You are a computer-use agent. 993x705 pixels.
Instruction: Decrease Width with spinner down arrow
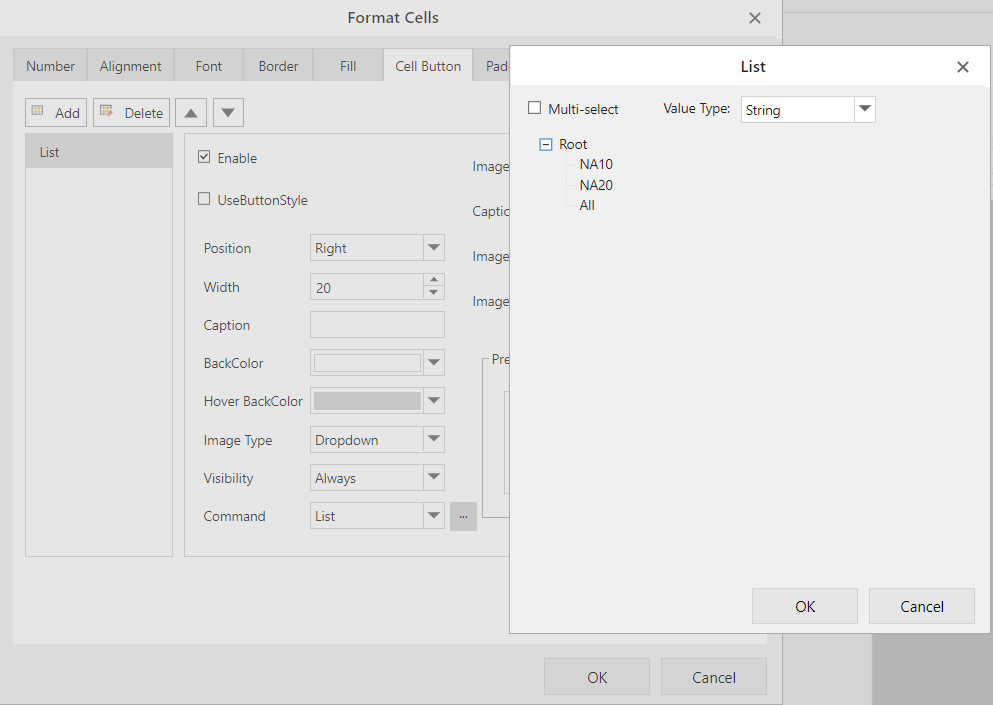click(433, 293)
